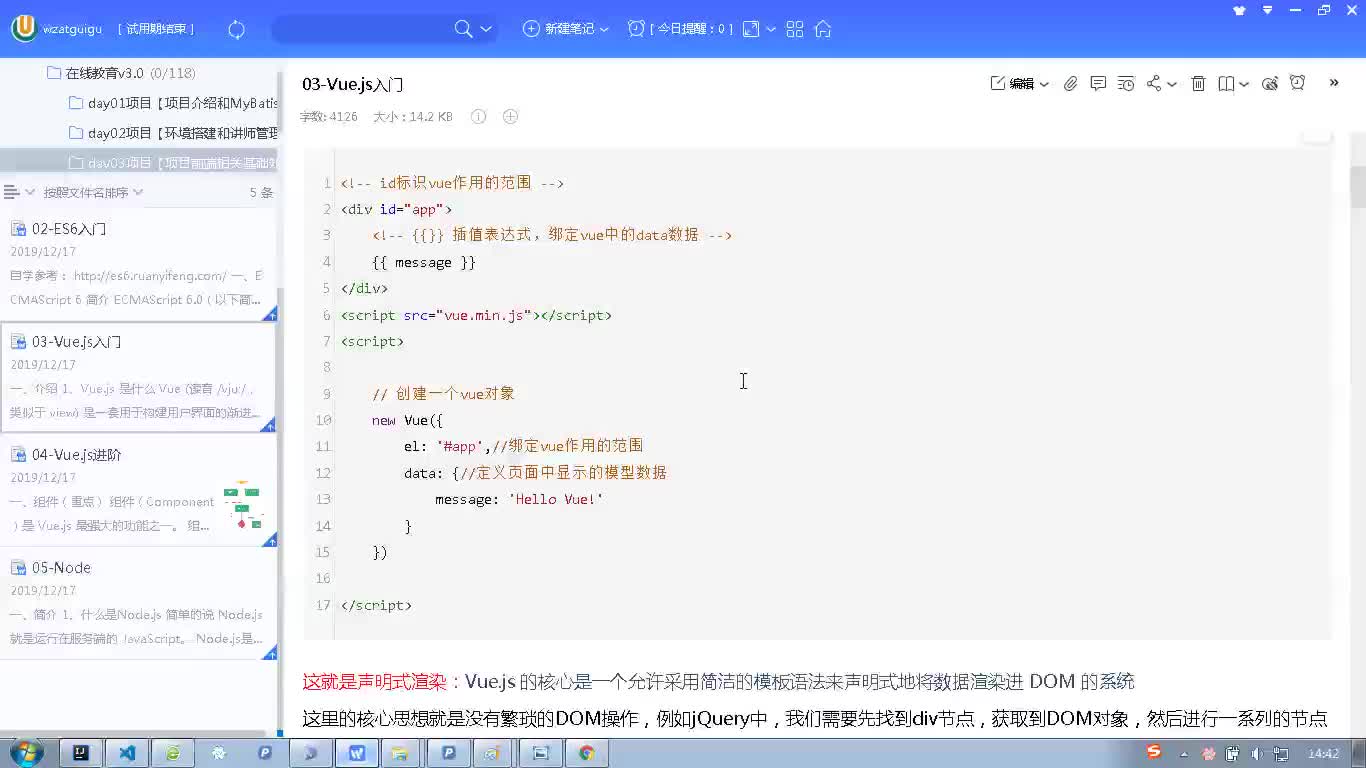Expand more toolbar items chevron

(x=1334, y=83)
